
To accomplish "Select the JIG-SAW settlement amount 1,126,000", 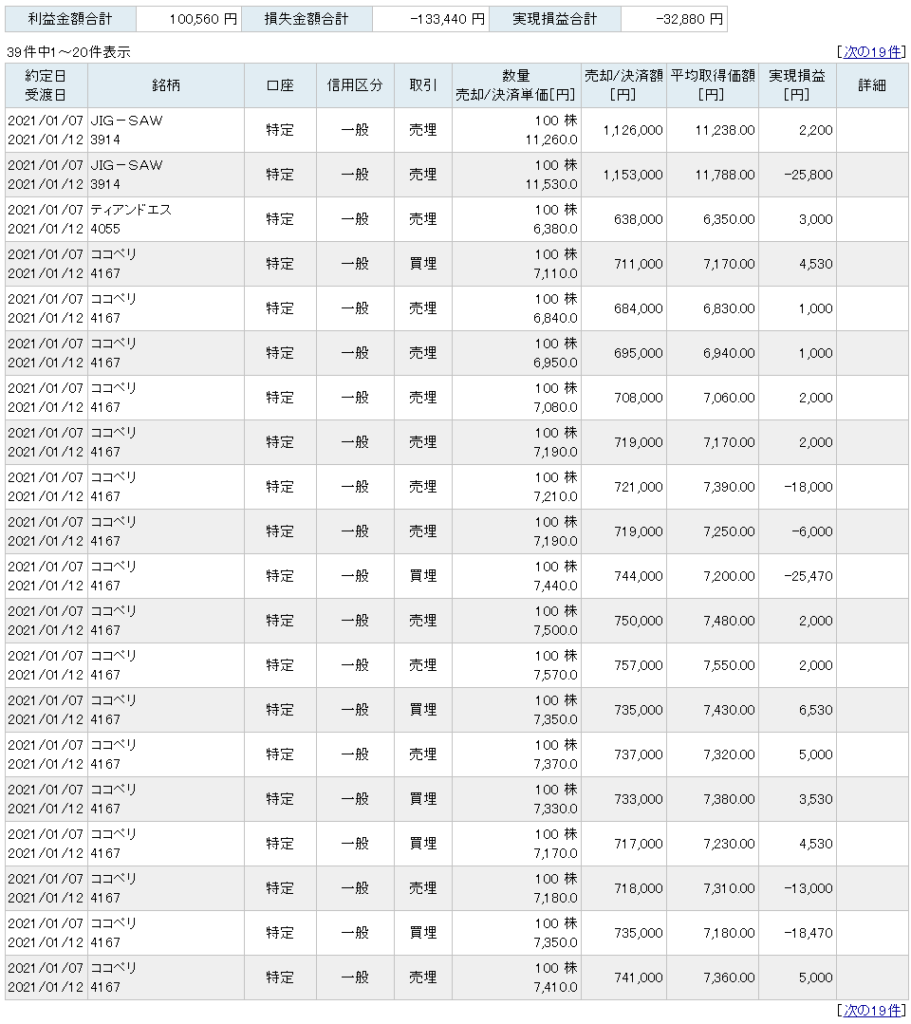I will click(632, 130).
